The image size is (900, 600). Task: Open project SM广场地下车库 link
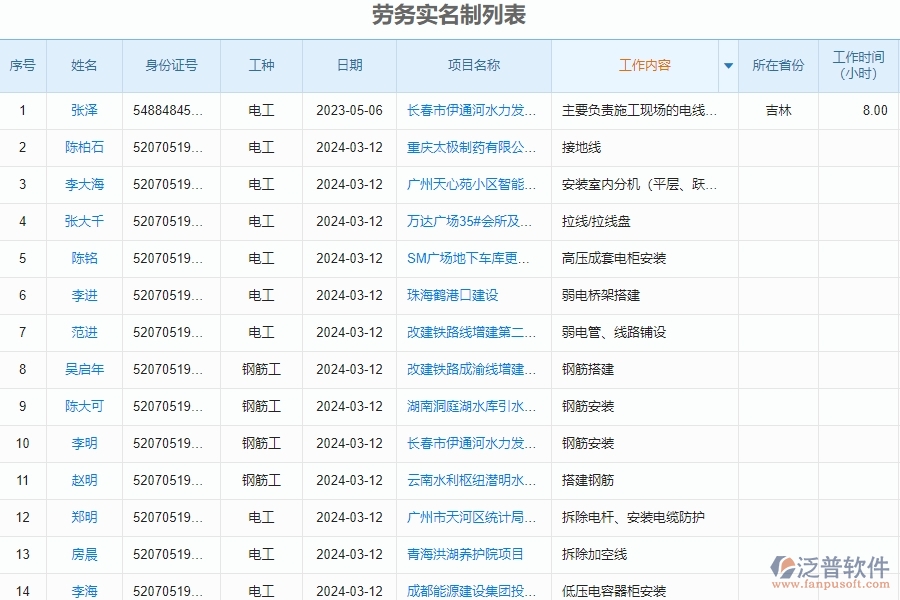click(467, 258)
